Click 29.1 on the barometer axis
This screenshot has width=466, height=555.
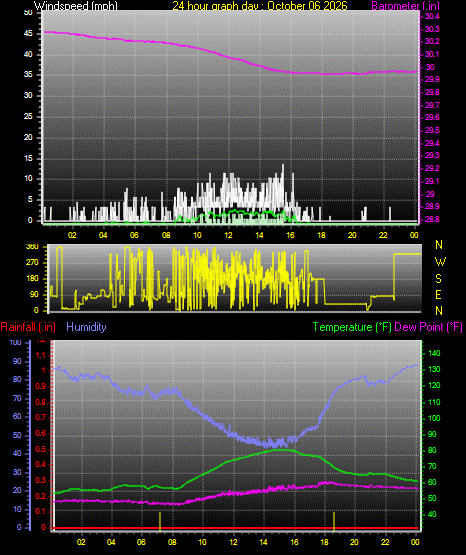432,181
